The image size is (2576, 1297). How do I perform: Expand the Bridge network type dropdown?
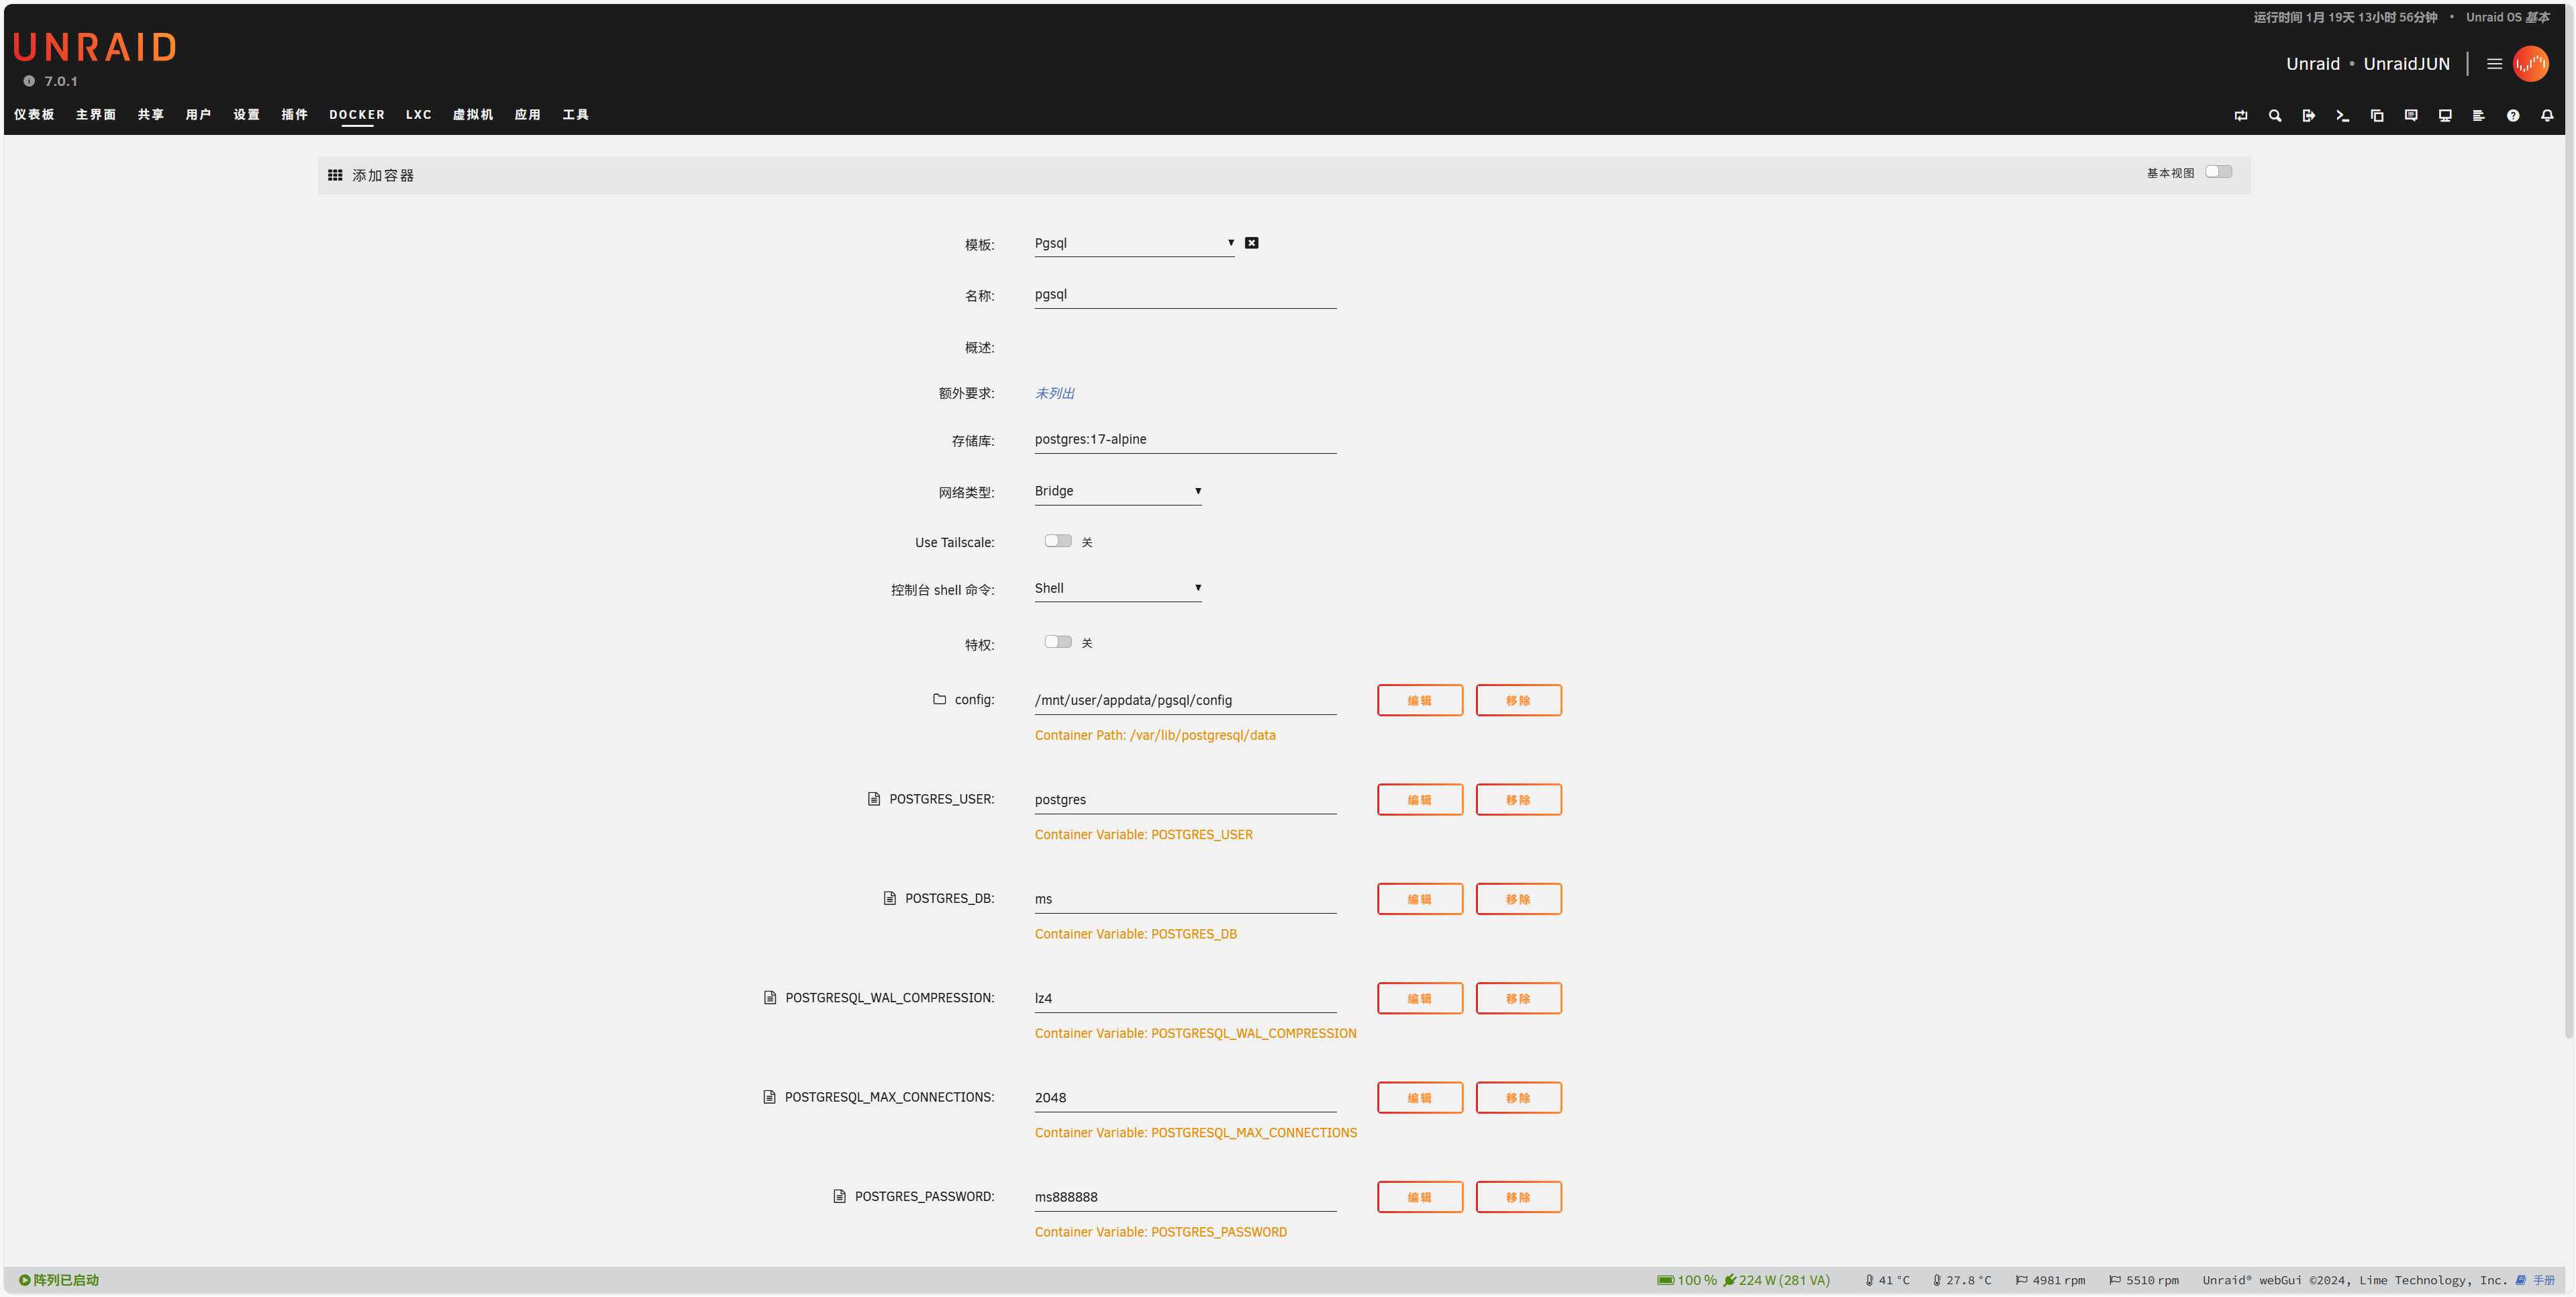[1117, 491]
